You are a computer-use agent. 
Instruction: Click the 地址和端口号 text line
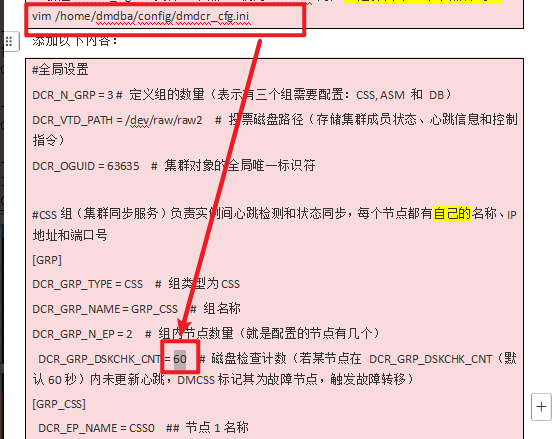(x=70, y=235)
